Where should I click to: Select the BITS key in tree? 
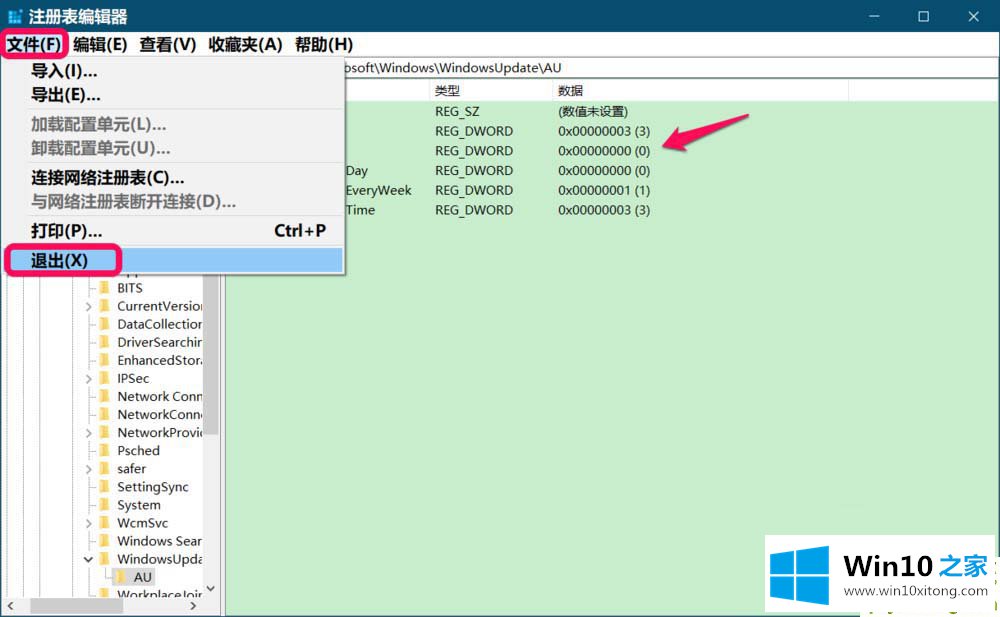[x=130, y=288]
